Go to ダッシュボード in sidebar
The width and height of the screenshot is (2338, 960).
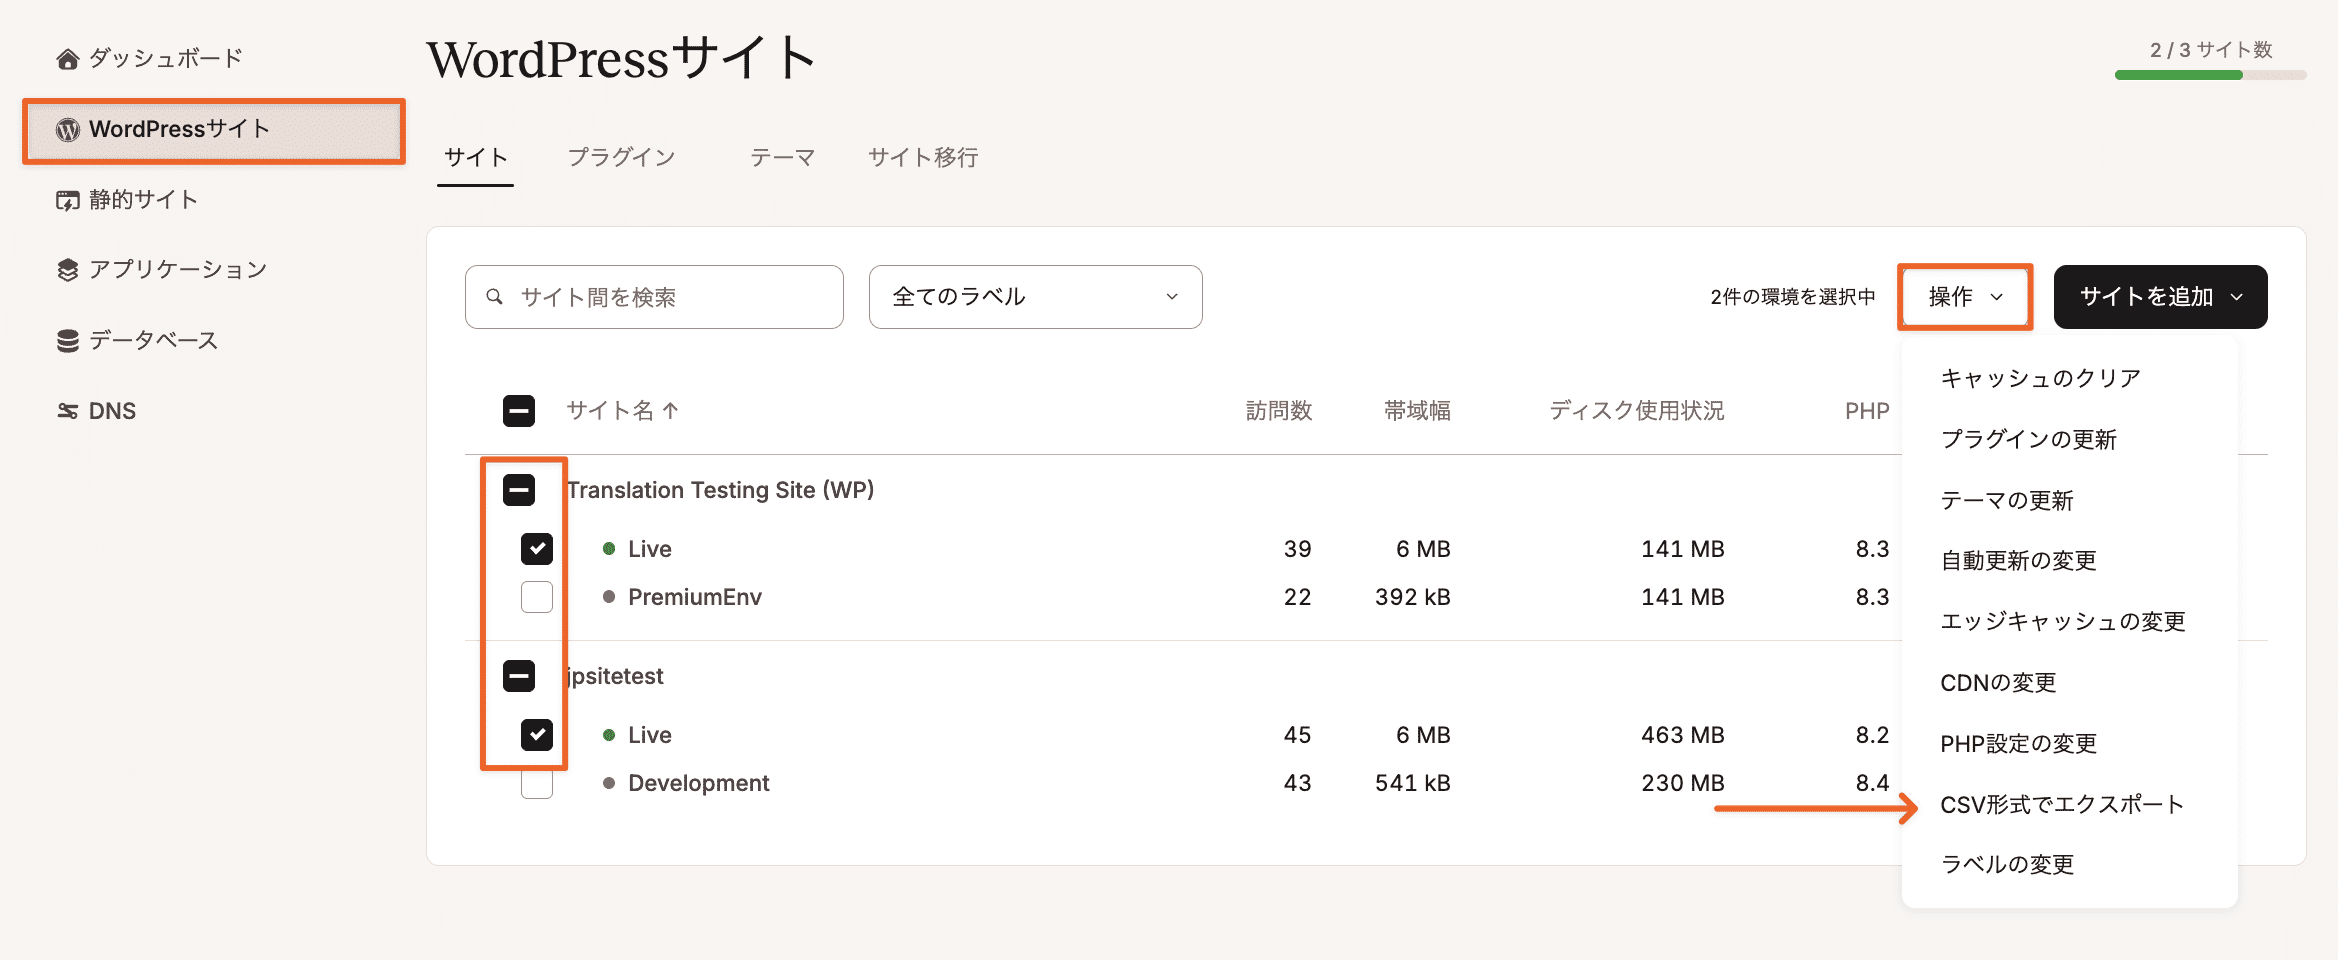pyautogui.click(x=165, y=59)
